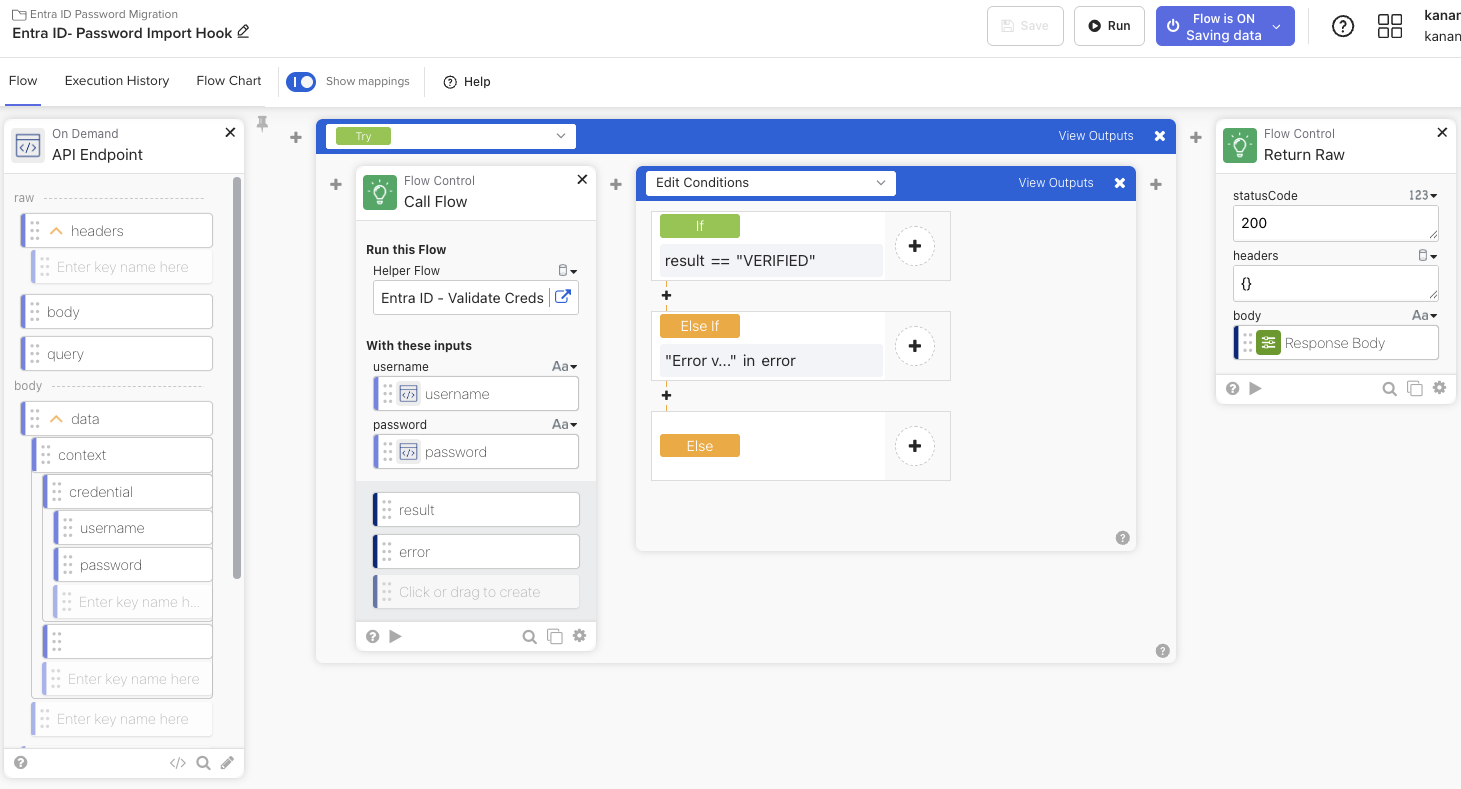Click the API Endpoint card vertical scrollbar

point(237,380)
